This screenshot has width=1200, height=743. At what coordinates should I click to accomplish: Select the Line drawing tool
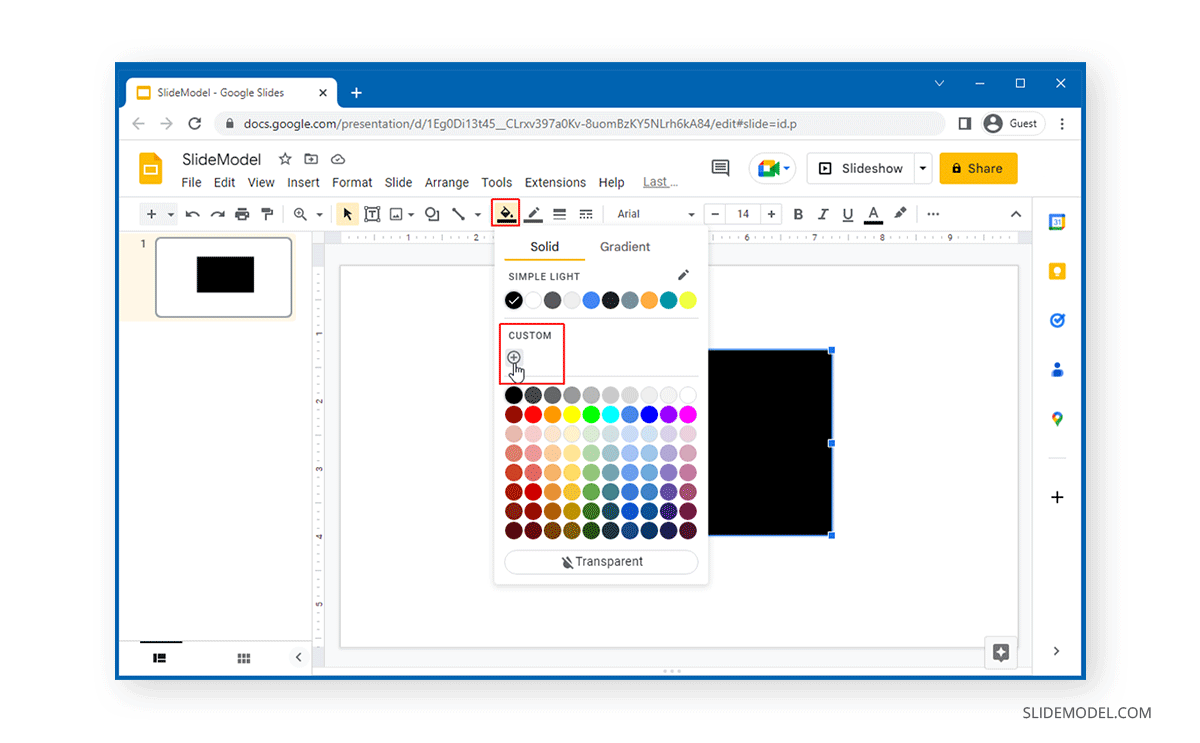tap(459, 213)
